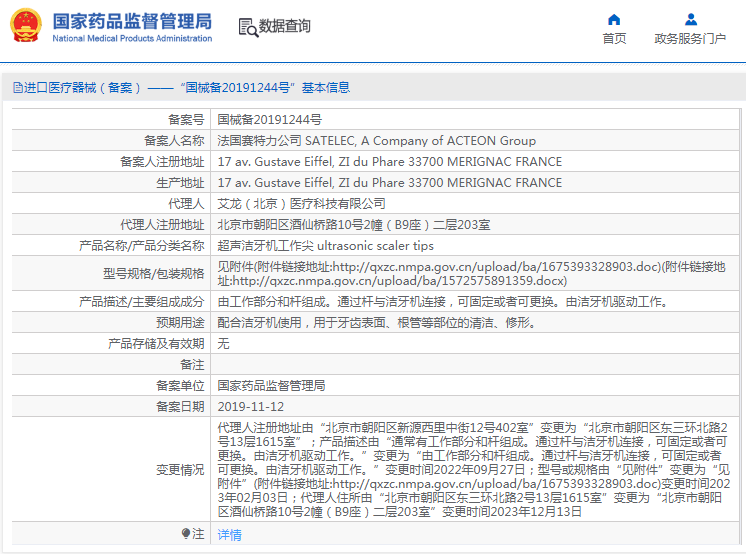The width and height of the screenshot is (746, 554).
Task: Open 政务服务门户 portal link
Action: pyautogui.click(x=690, y=39)
